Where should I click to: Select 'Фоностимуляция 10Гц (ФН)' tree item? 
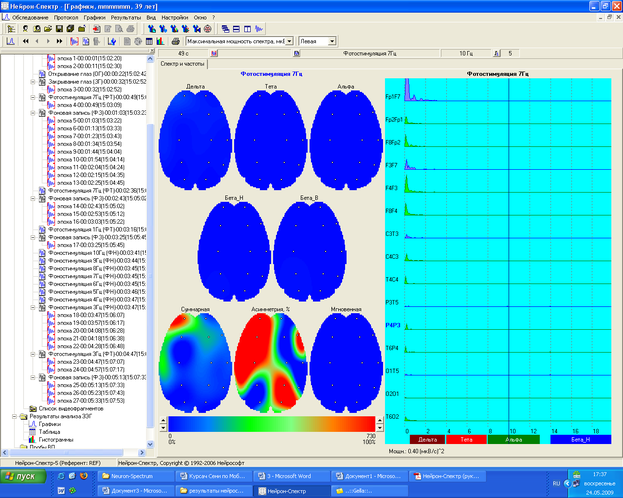pos(97,253)
